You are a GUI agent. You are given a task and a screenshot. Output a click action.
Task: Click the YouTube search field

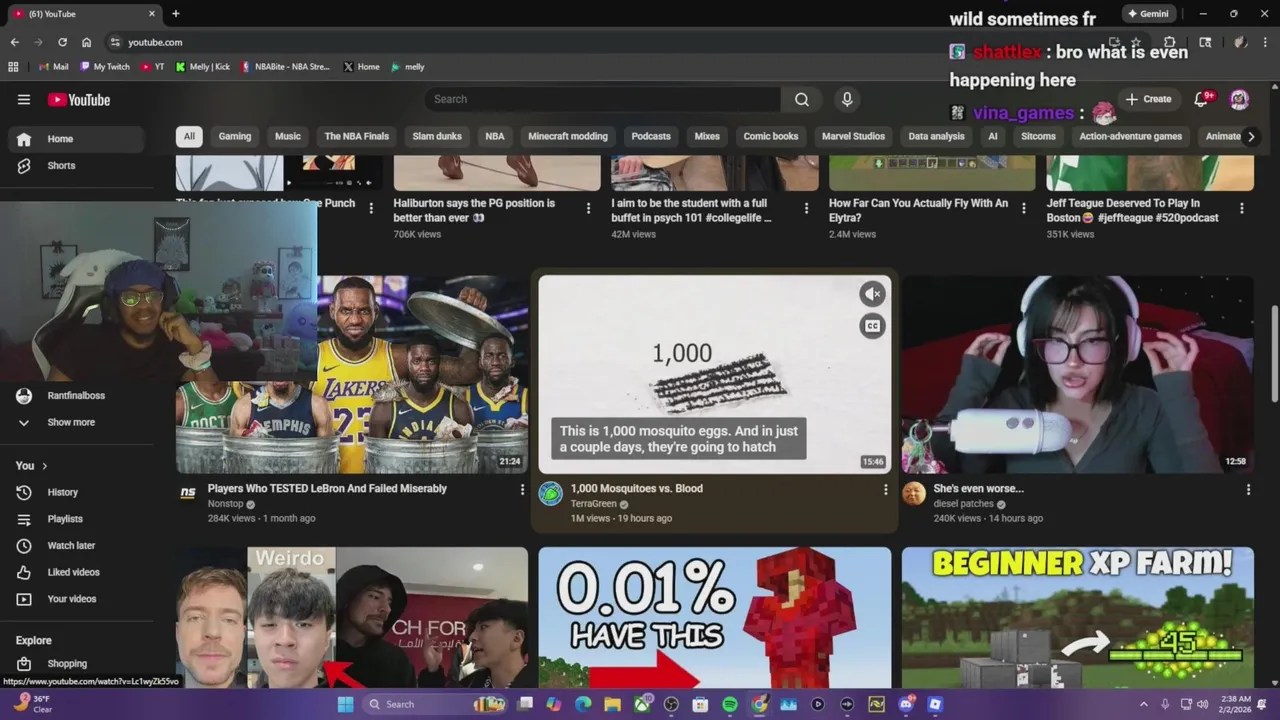(603, 99)
